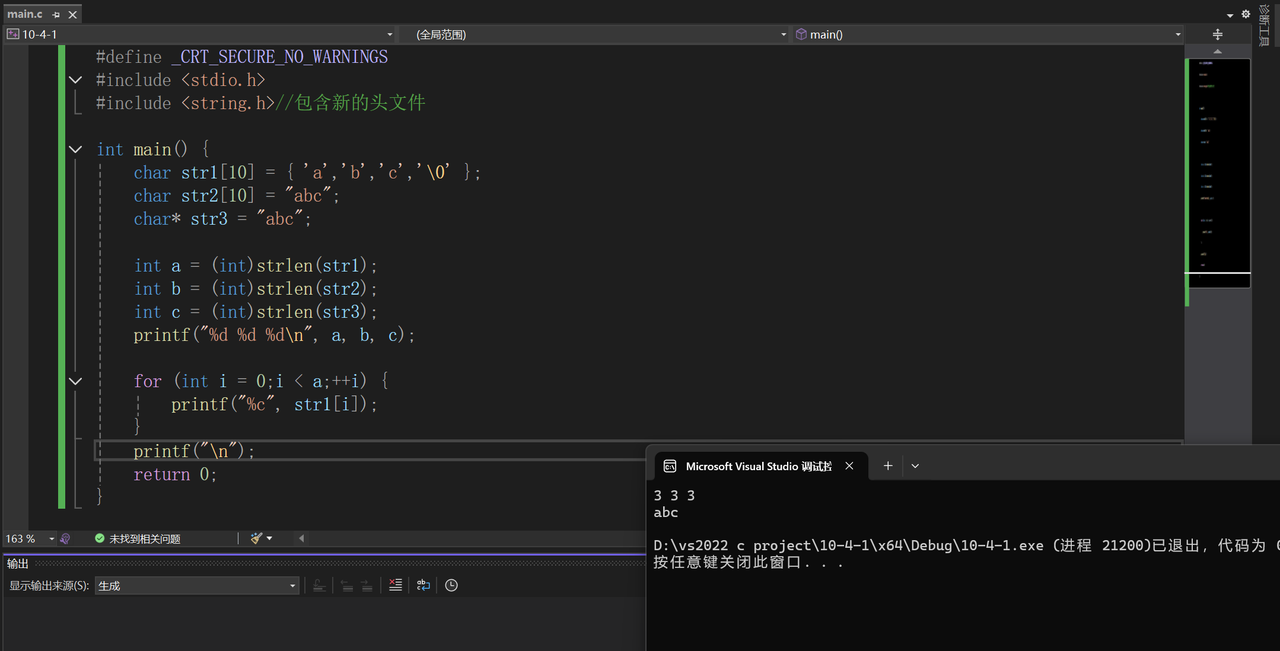Click the char* str3 = "abc"; line

223,219
